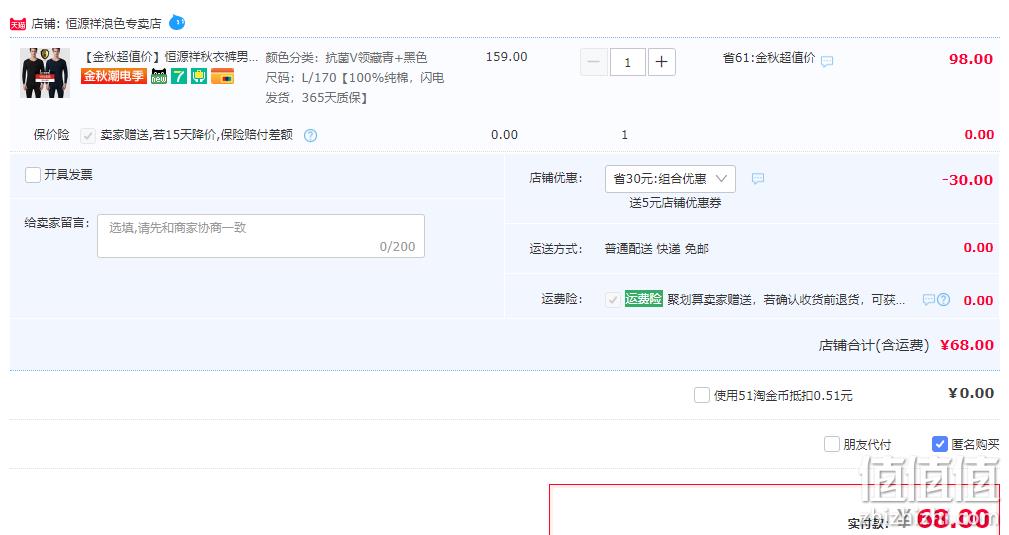
Task: Click the quantity input showing 1
Action: tap(627, 62)
